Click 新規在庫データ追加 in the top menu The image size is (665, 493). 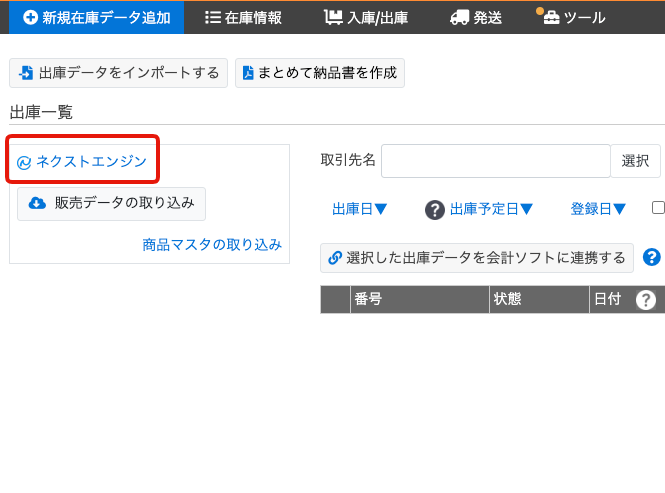pos(97,17)
